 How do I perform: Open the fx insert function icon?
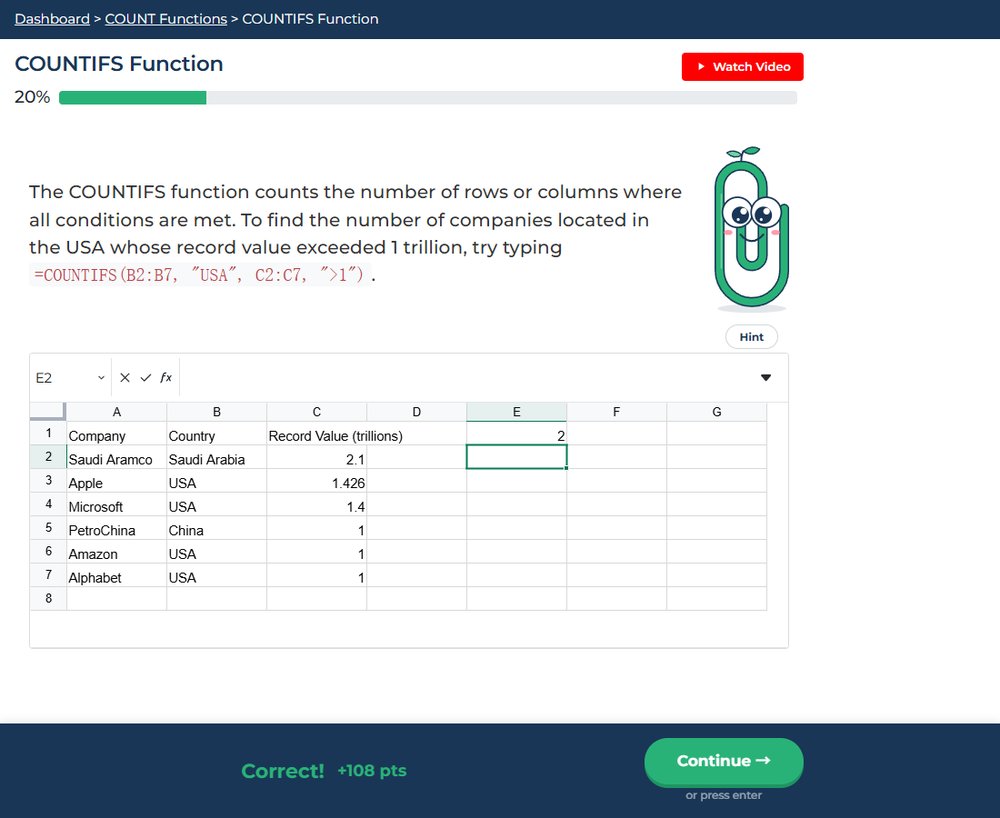[x=166, y=377]
